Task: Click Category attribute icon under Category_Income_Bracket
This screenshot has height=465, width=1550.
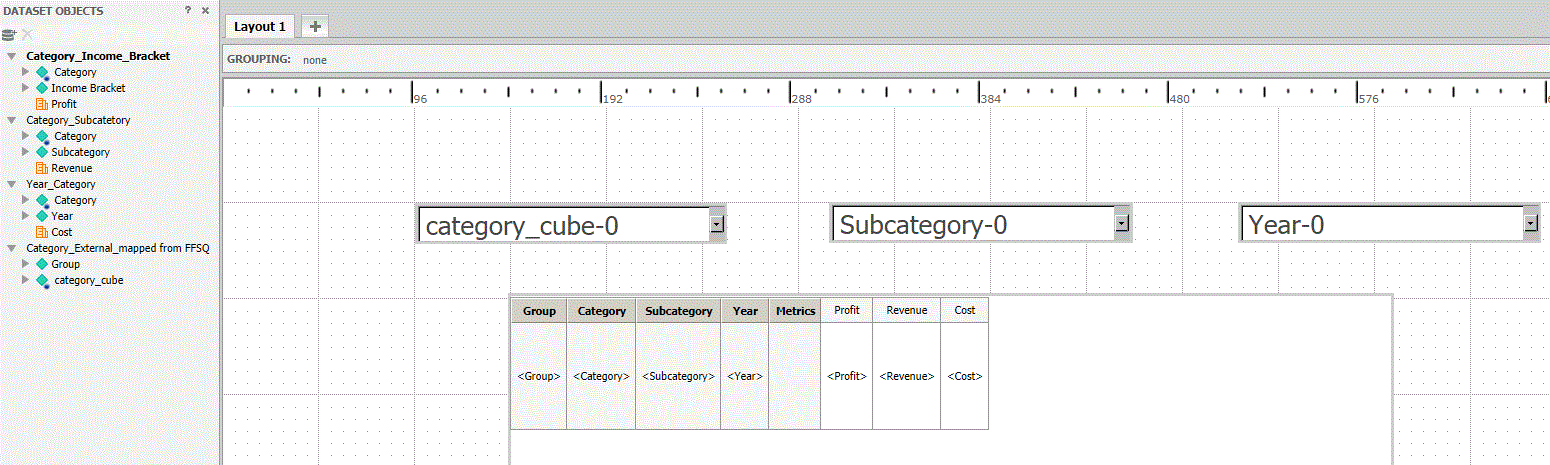Action: (43, 72)
